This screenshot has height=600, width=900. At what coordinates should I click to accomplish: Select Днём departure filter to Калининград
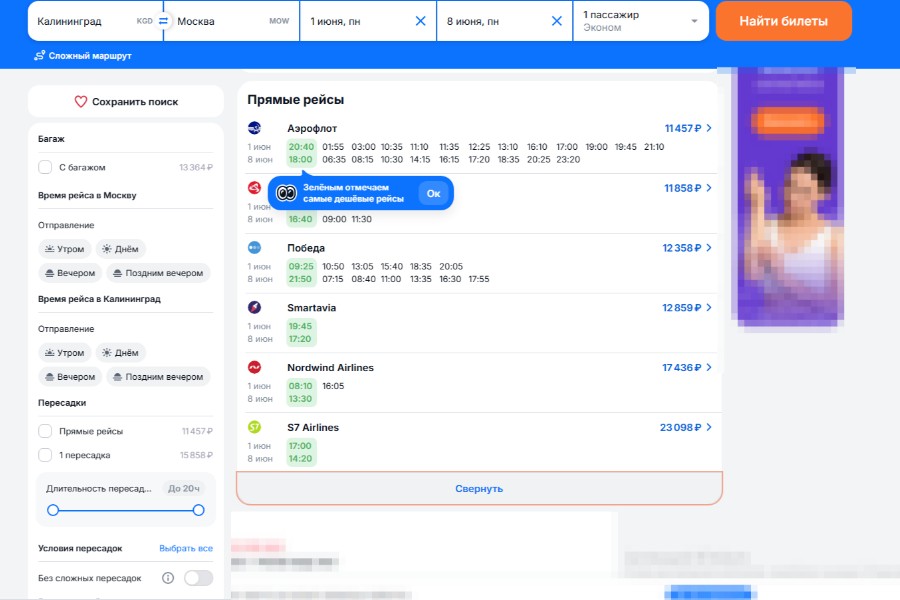121,353
